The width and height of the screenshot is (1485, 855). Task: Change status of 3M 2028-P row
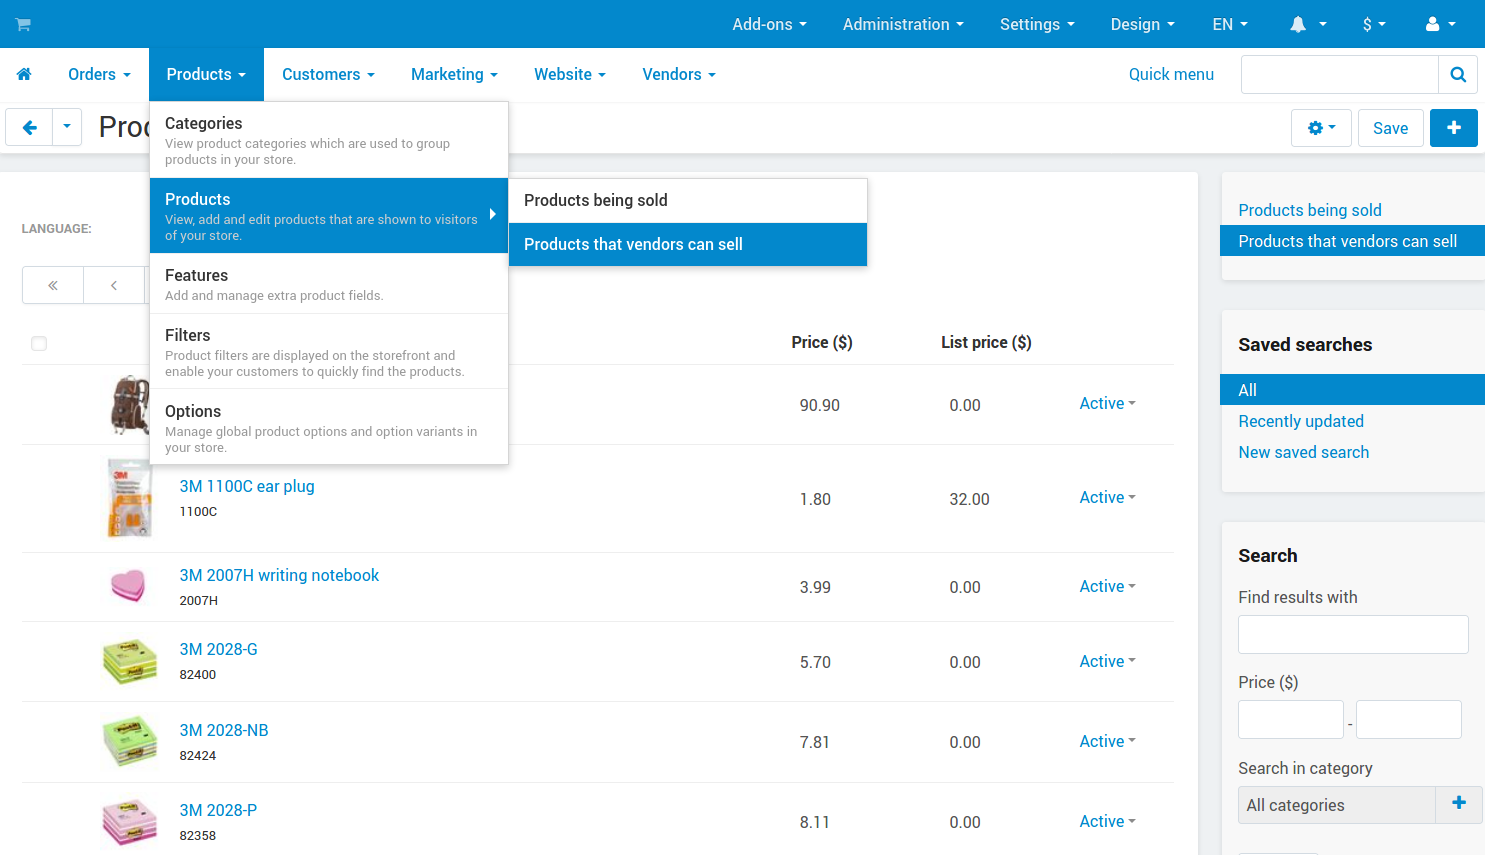tap(1107, 821)
